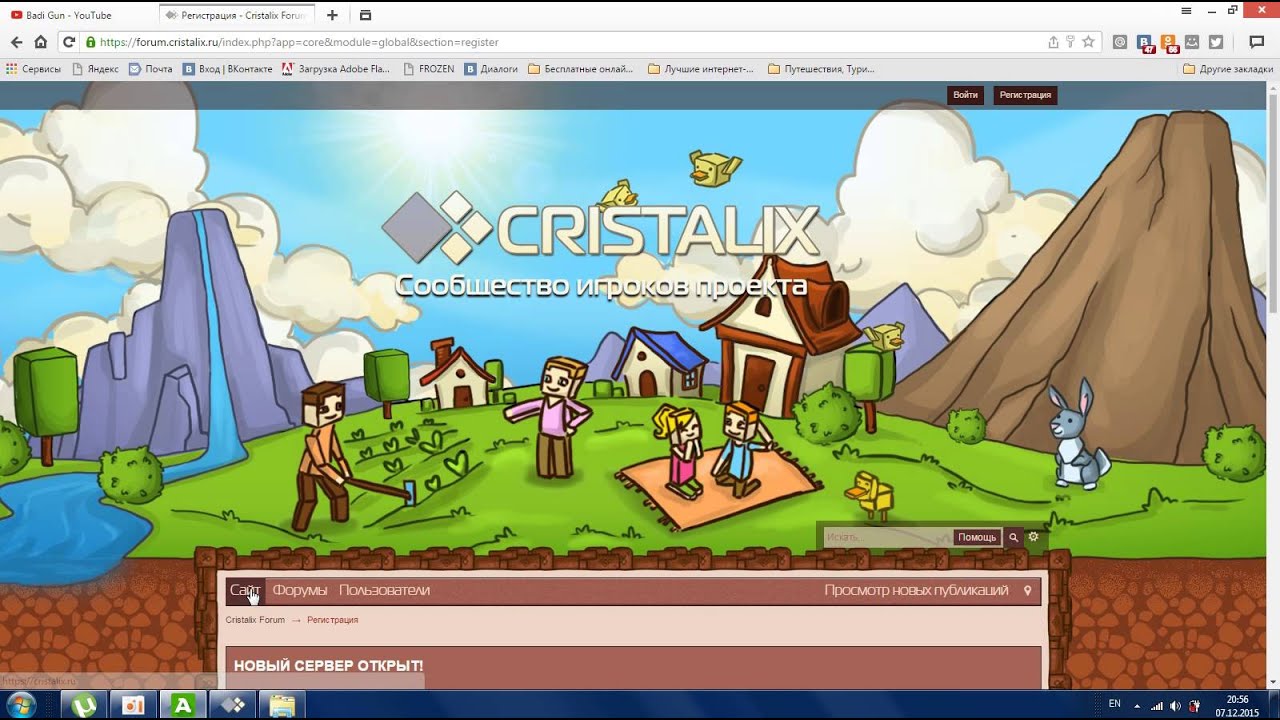Open the chat bubble panel icon
The image size is (1280, 720).
point(1257,42)
